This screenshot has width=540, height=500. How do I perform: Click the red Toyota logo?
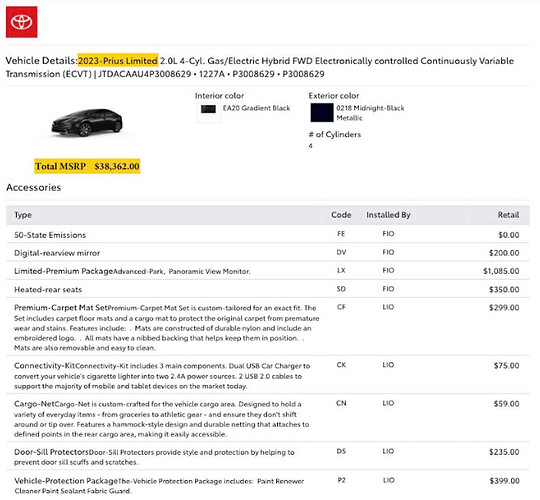pos(21,22)
